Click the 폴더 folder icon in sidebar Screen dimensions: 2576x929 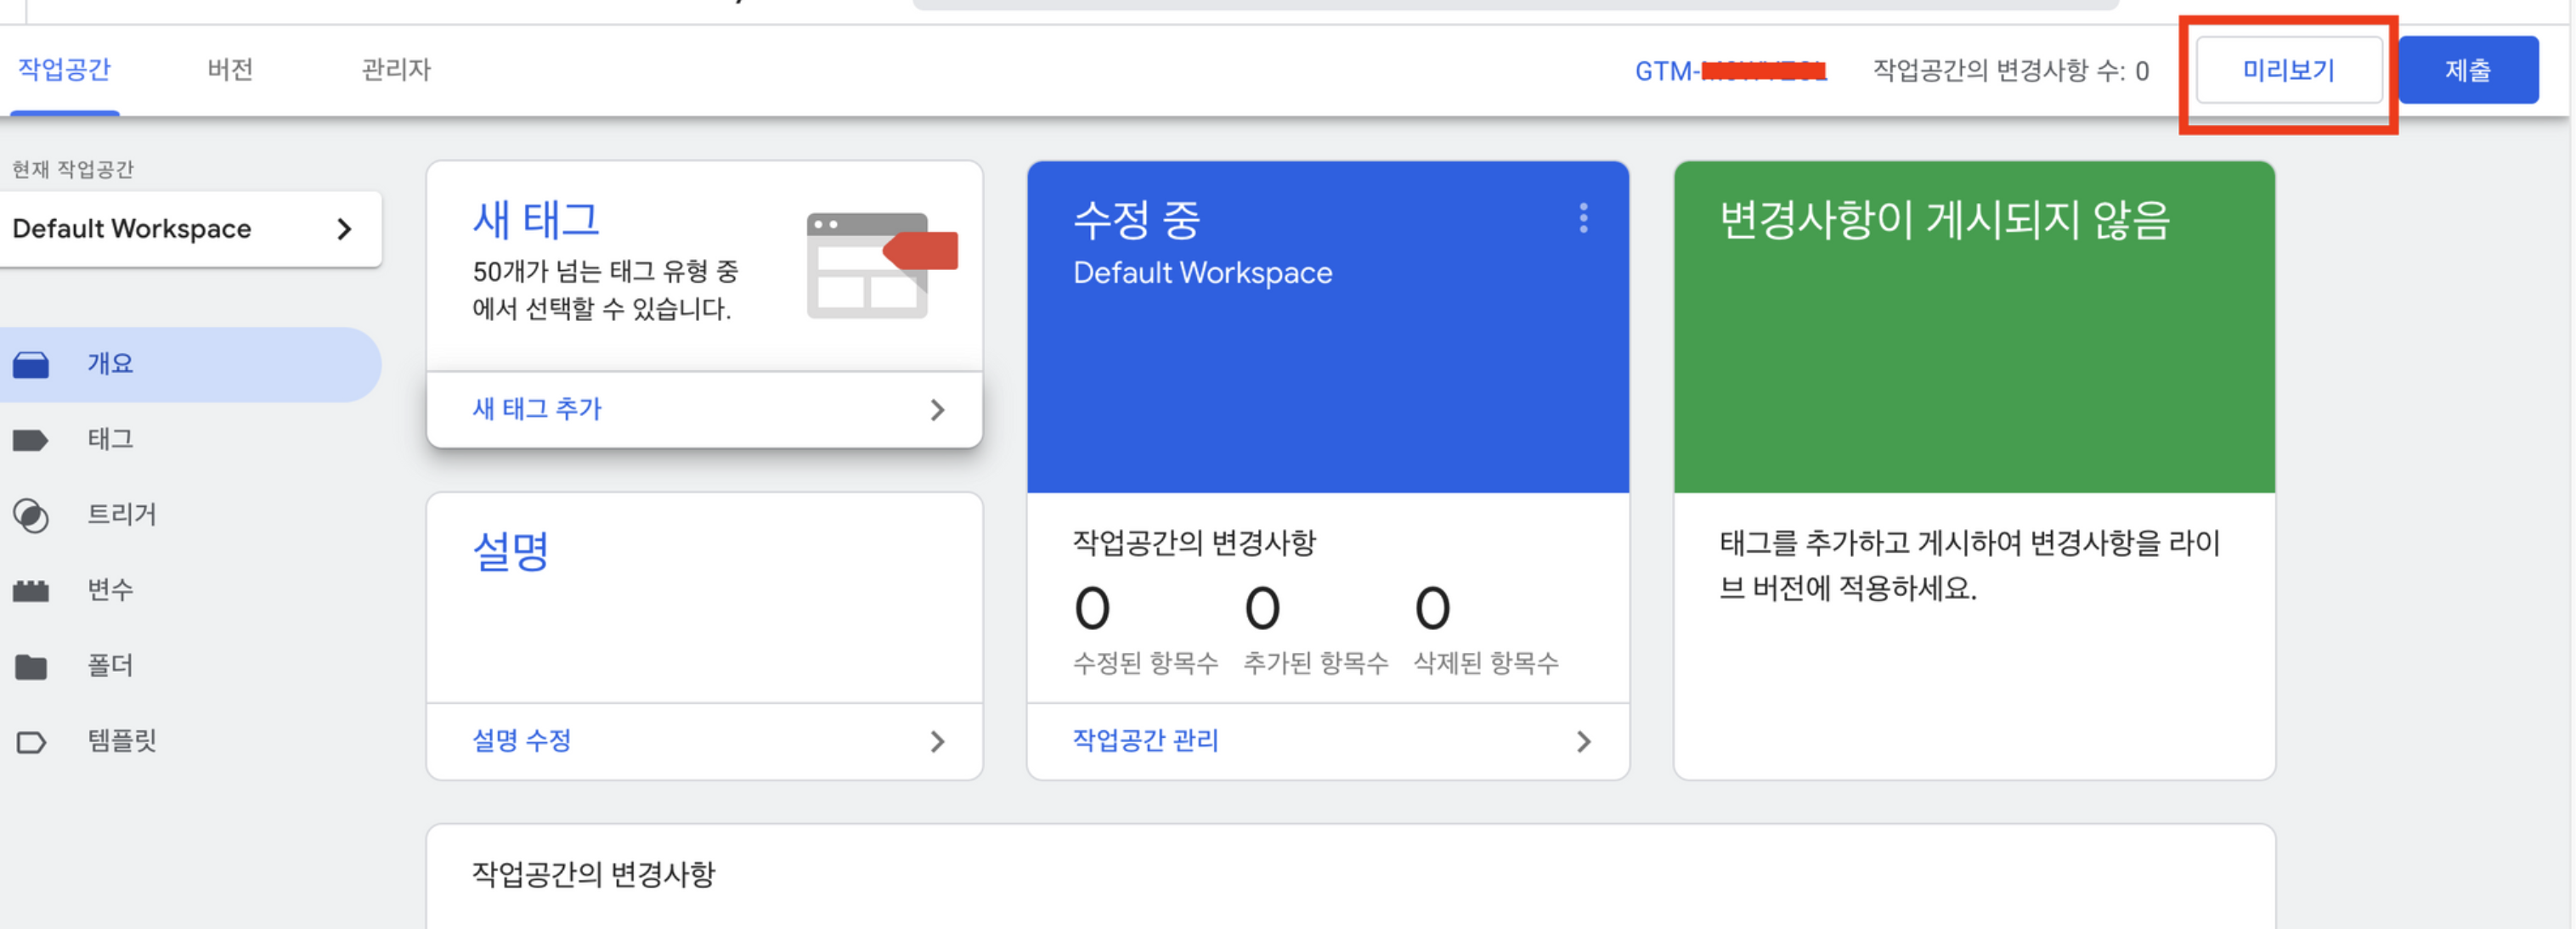(x=31, y=666)
